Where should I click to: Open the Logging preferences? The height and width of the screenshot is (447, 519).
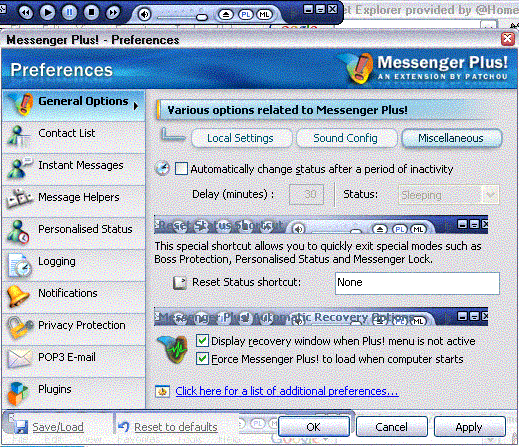pyautogui.click(x=73, y=265)
